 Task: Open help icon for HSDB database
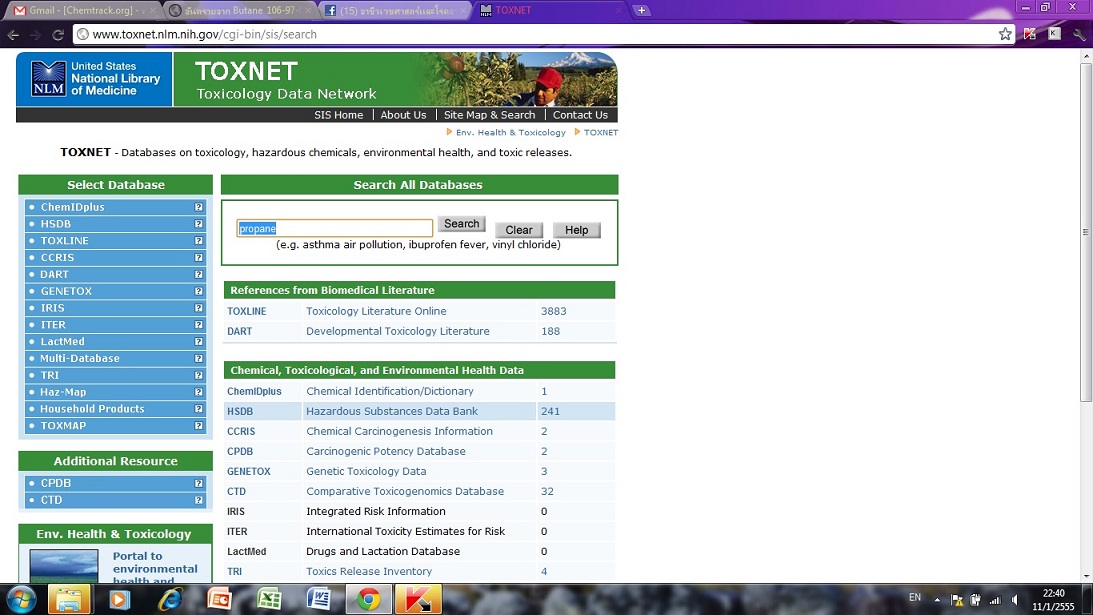(x=199, y=224)
